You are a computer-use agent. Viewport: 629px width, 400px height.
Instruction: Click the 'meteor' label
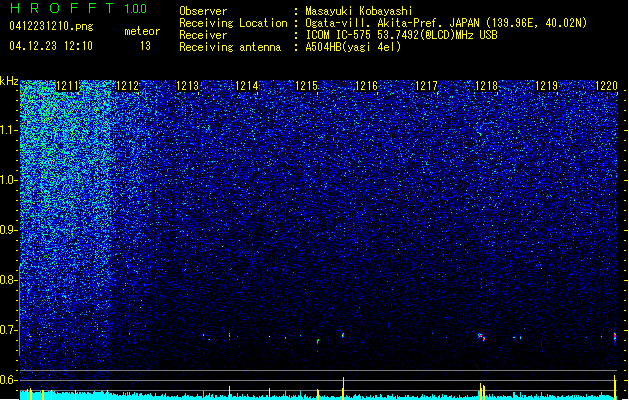click(x=142, y=31)
